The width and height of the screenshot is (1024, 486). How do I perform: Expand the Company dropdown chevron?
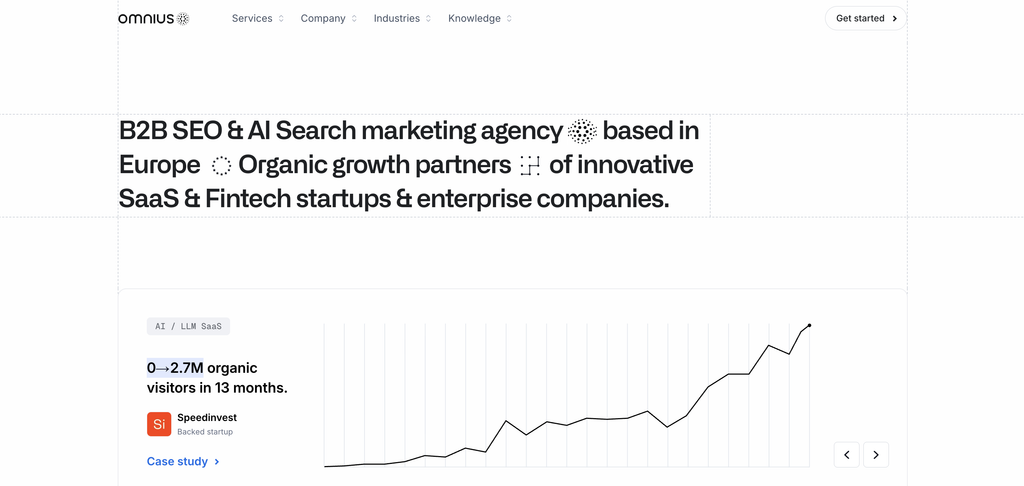(x=354, y=18)
